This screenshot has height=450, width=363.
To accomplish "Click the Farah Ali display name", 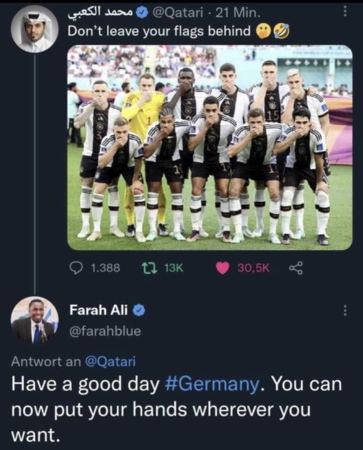I will click(x=99, y=310).
